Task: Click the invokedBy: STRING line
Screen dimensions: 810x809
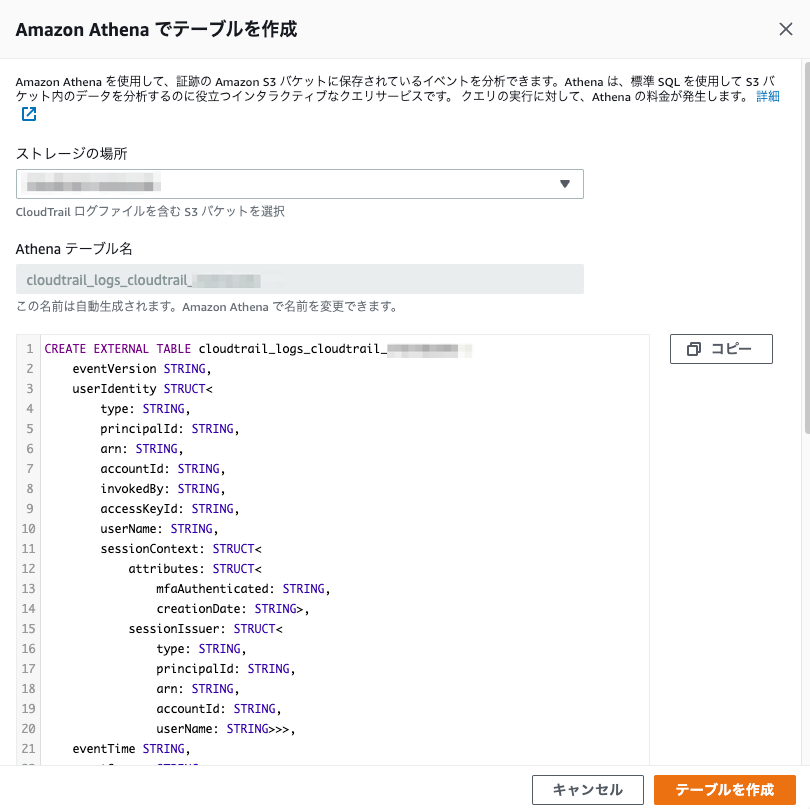Action: click(x=163, y=489)
